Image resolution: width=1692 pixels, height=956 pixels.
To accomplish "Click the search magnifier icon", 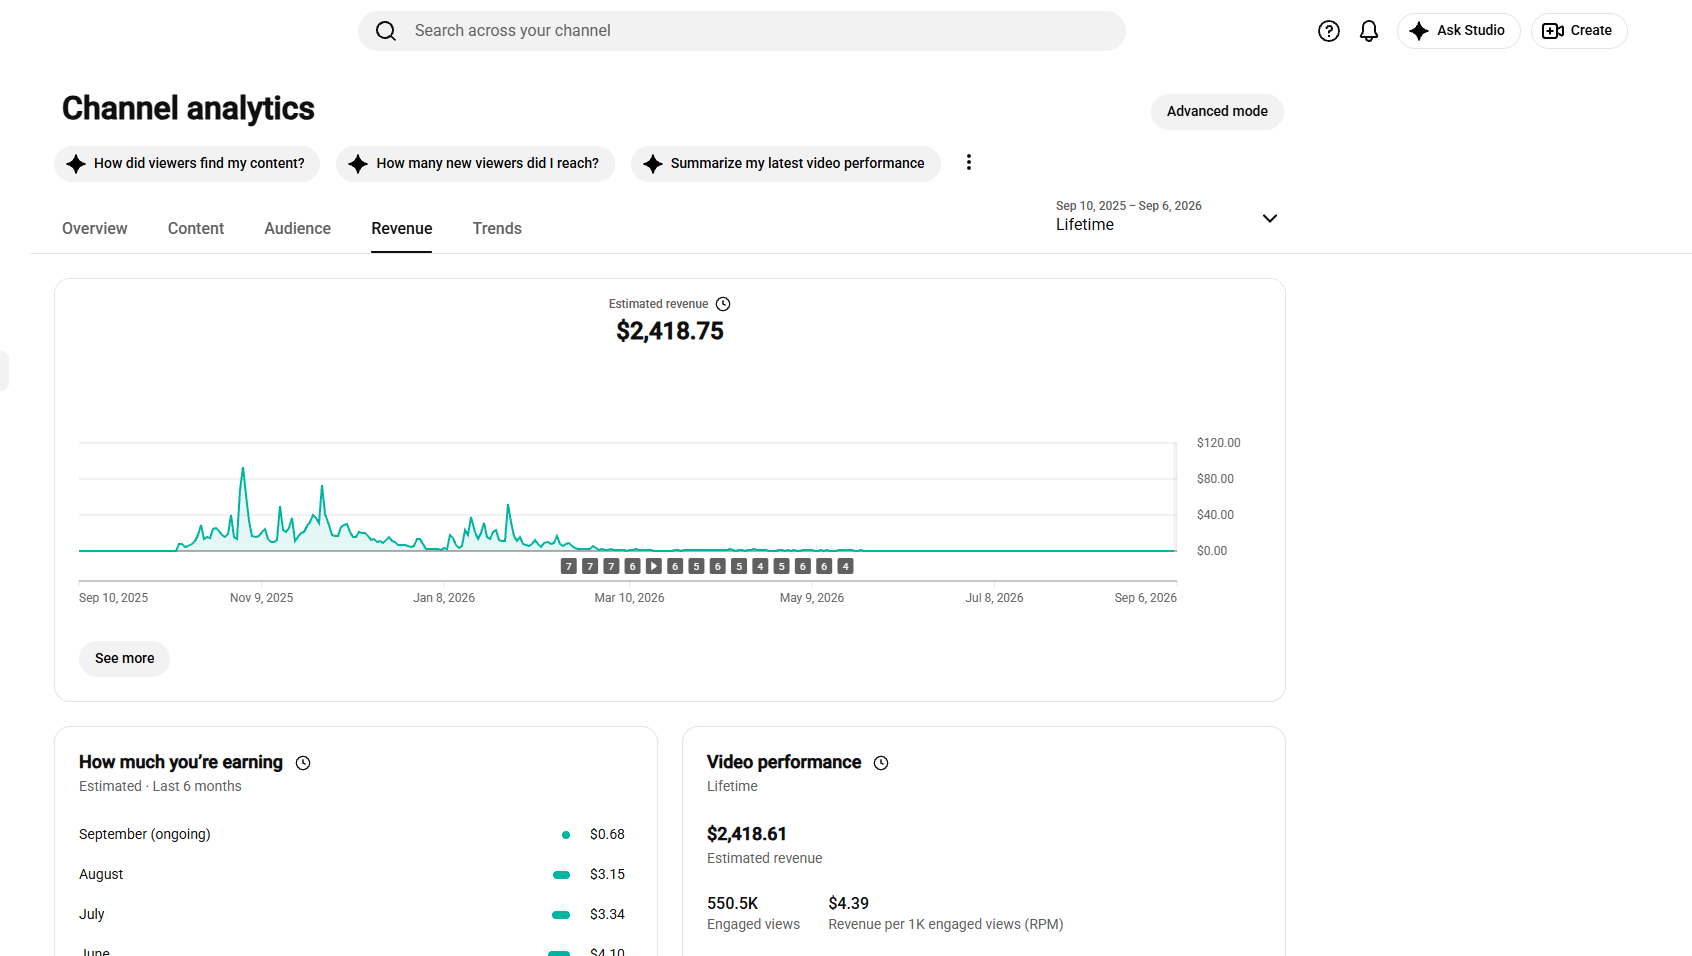I will pyautogui.click(x=386, y=31).
